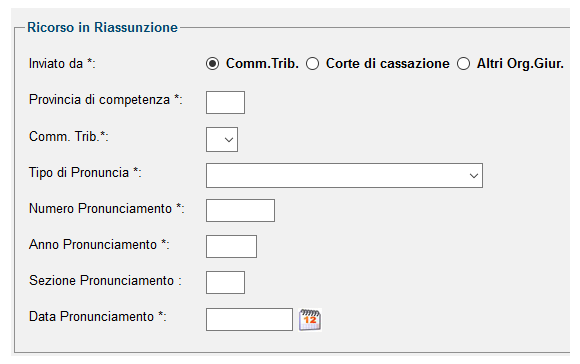Click the 'Numero Pronunciamento *:' label text
This screenshot has height=364, width=580.
[107, 209]
